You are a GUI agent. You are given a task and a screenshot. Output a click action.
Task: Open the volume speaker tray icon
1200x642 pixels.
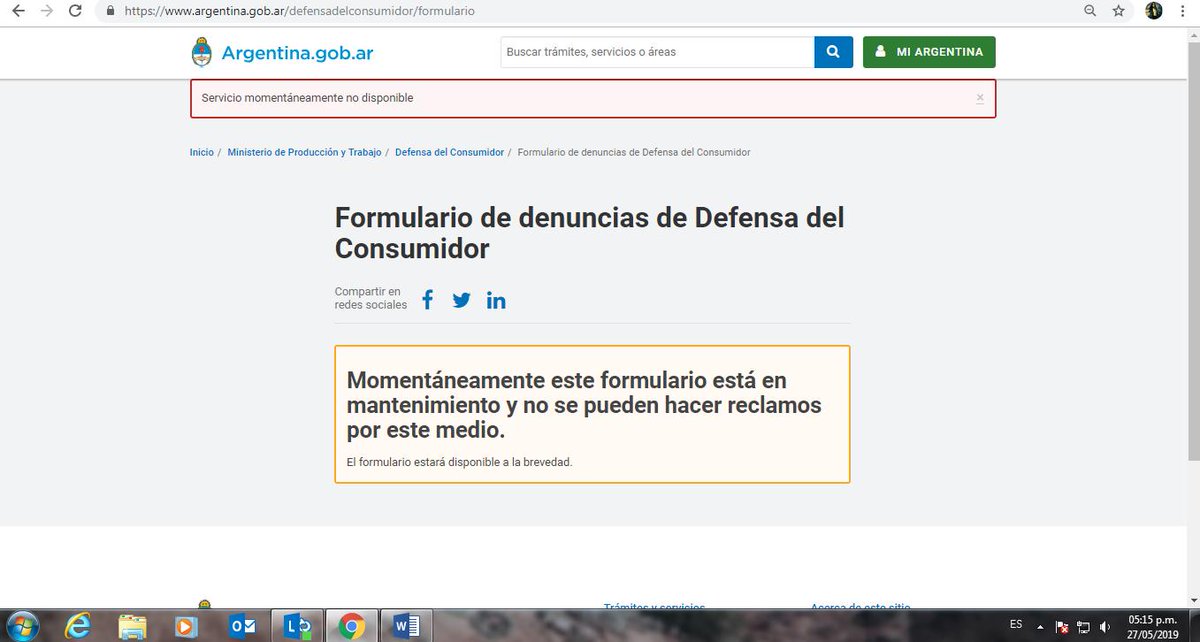tap(1105, 626)
